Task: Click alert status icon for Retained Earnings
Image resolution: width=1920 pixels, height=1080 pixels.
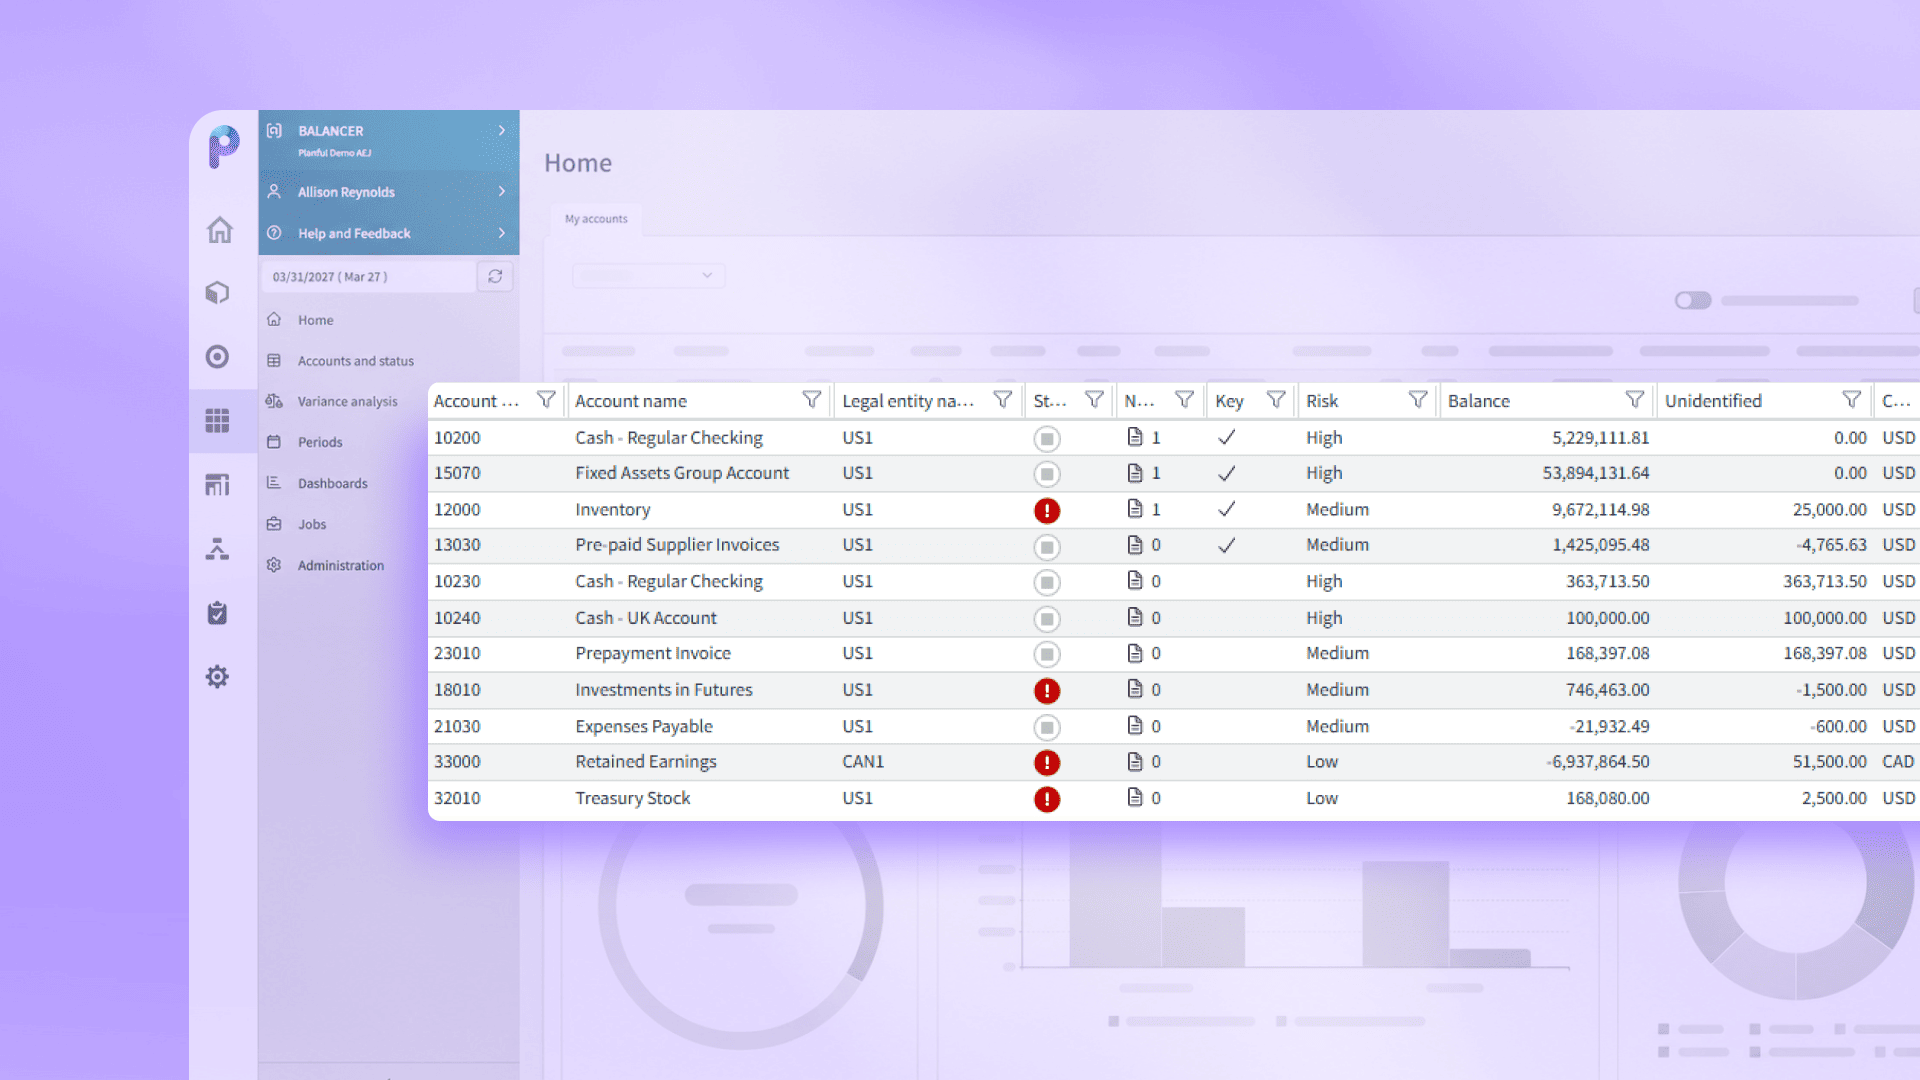Action: [1047, 763]
